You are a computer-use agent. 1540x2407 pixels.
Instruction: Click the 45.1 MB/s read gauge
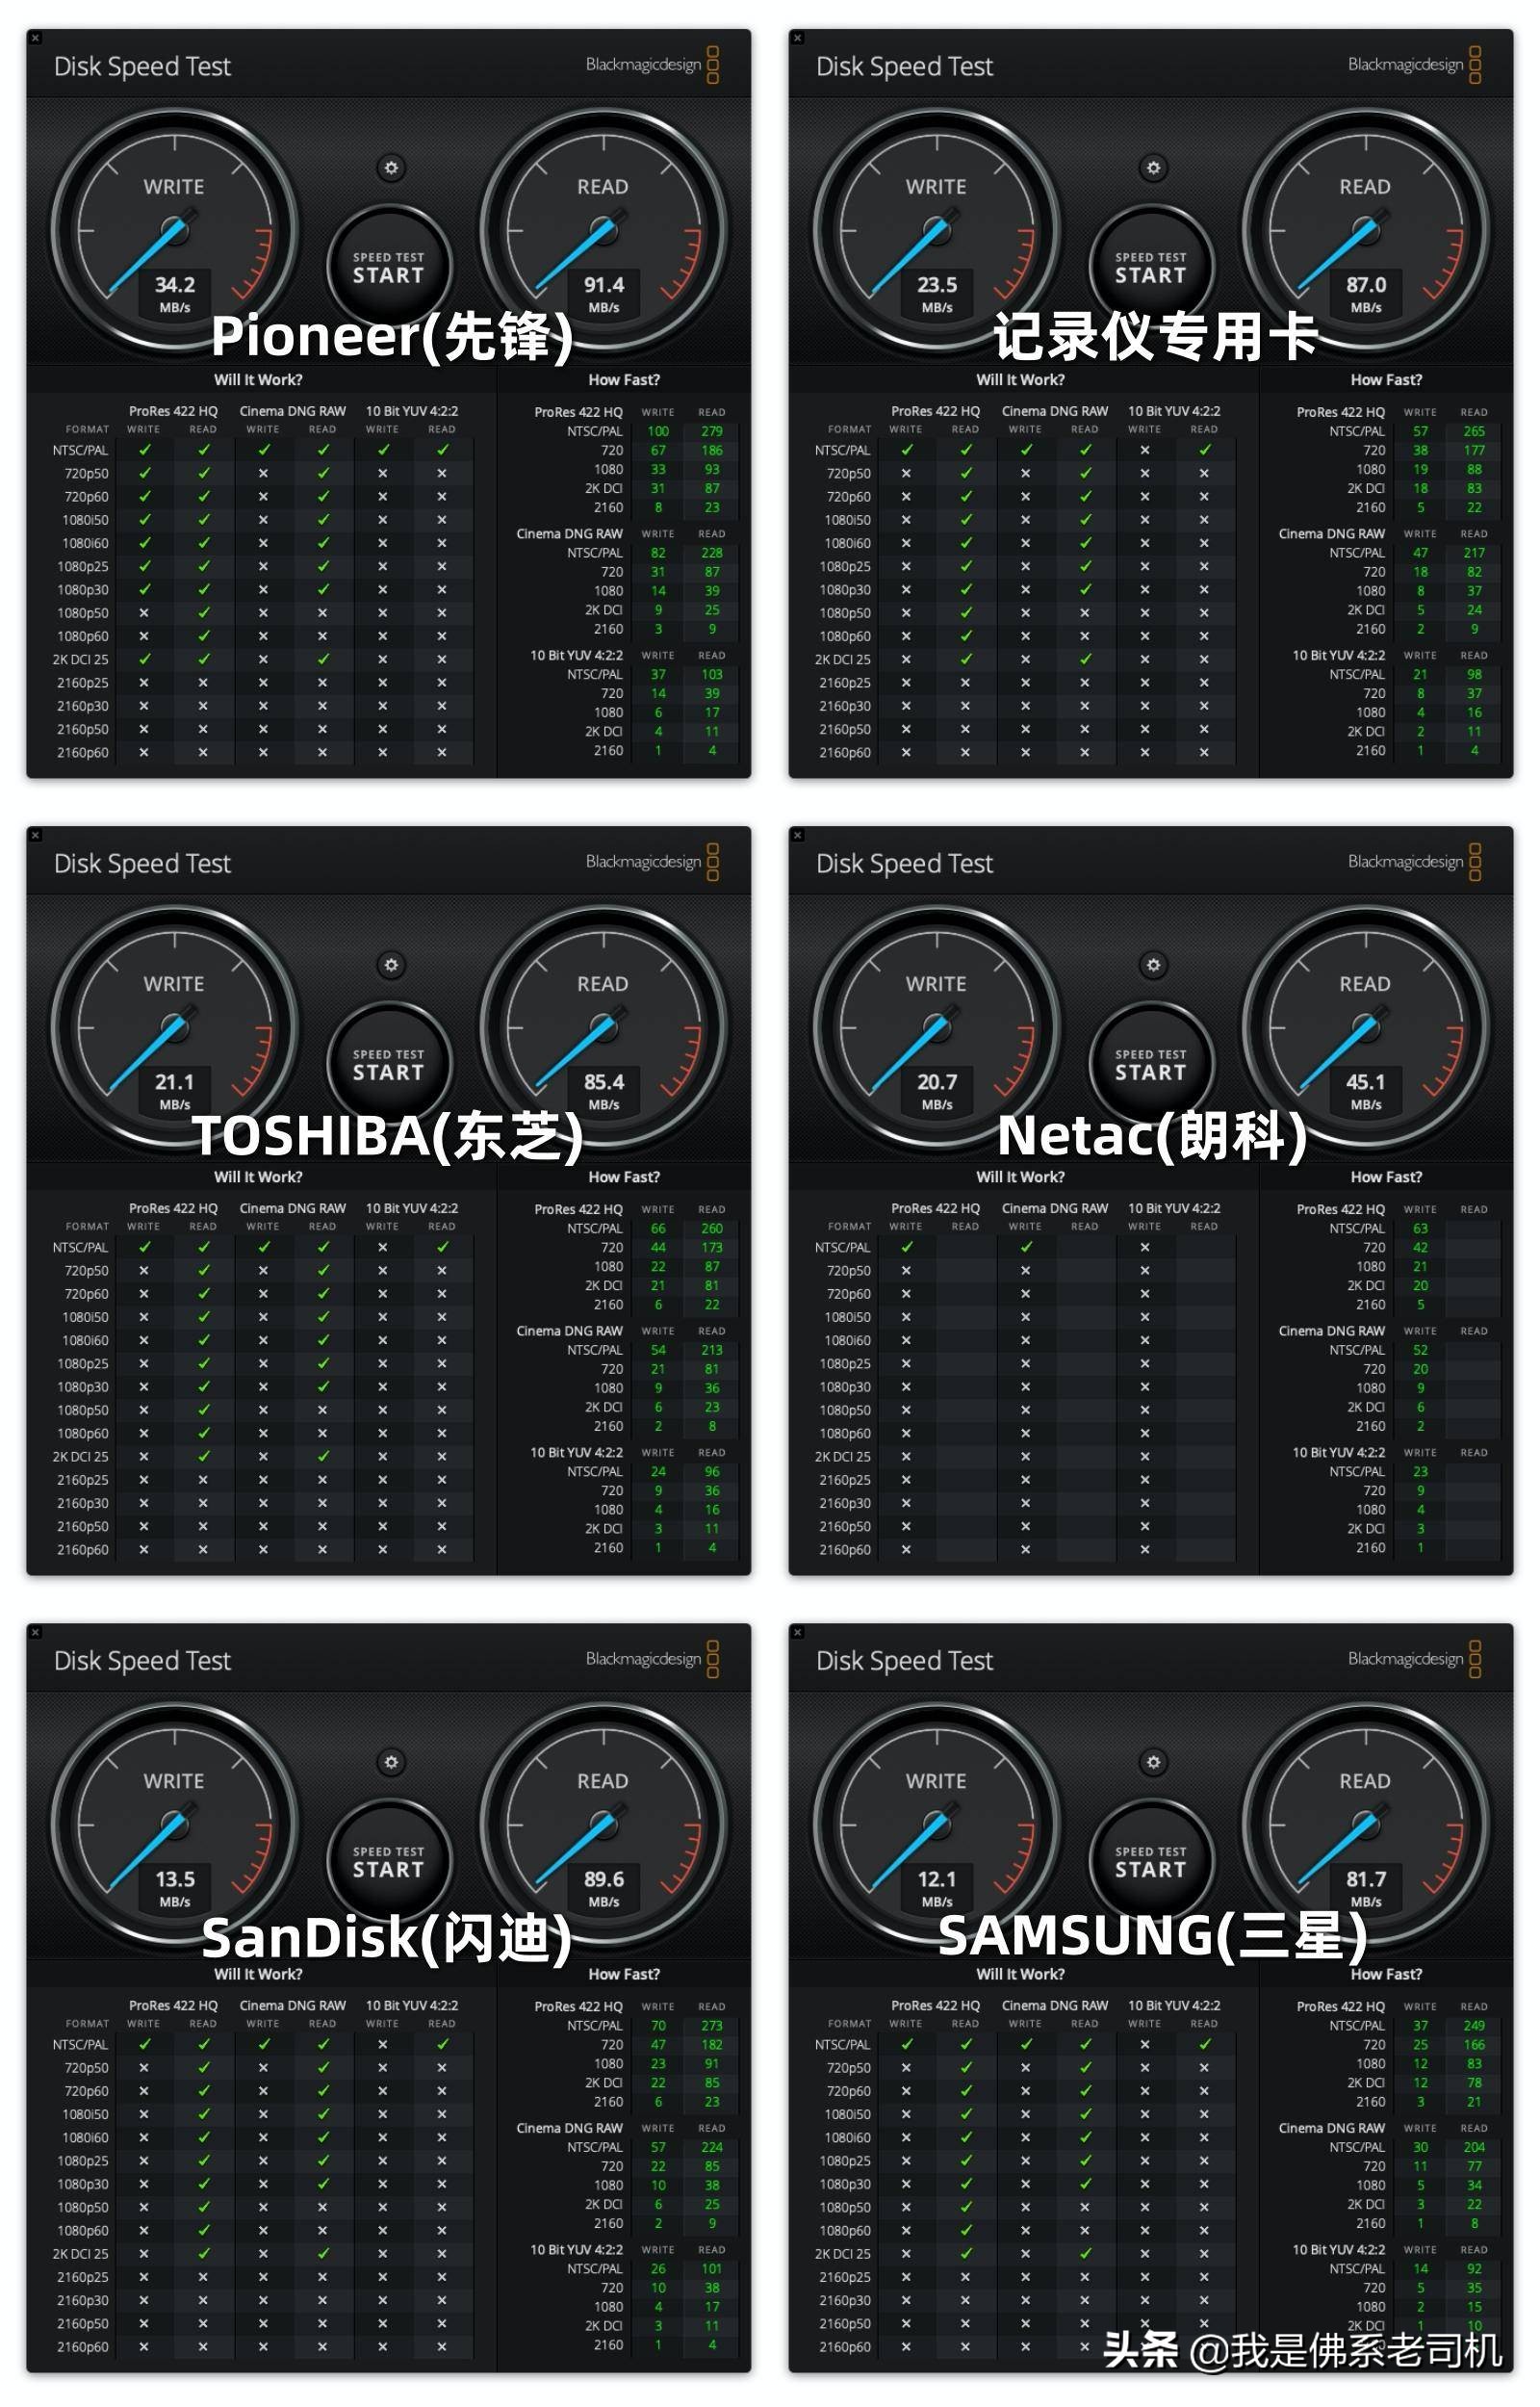(x=1365, y=1027)
